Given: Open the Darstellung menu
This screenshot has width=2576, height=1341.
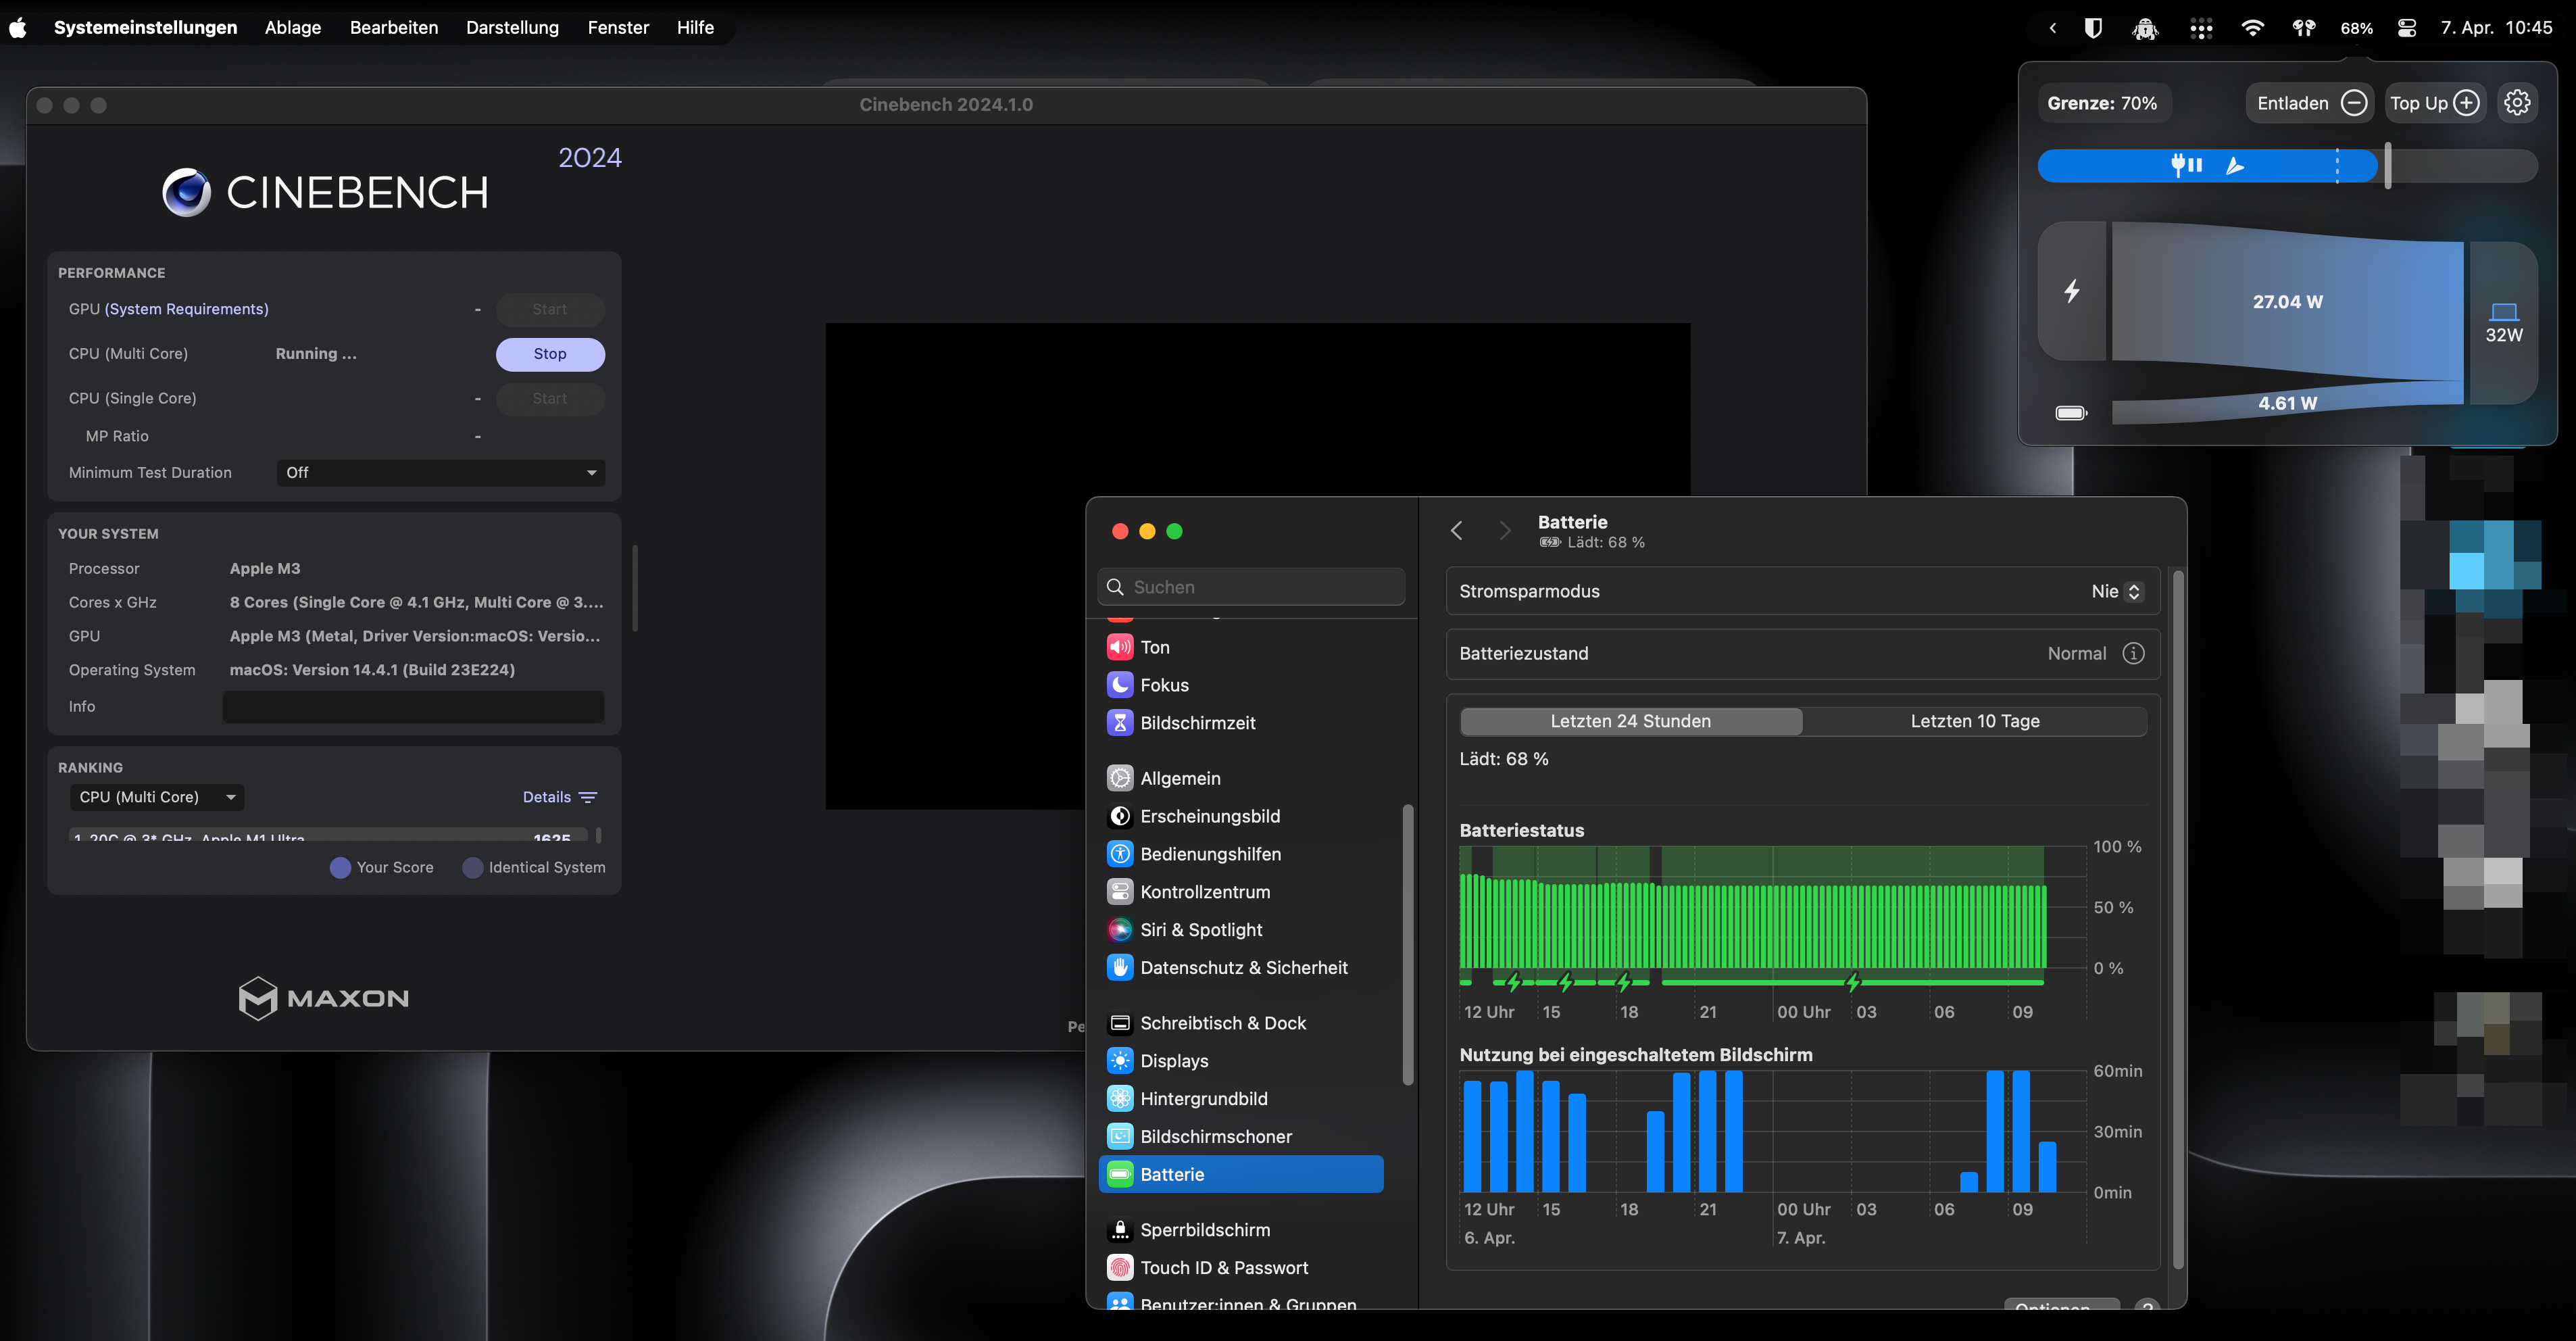Looking at the screenshot, I should [x=512, y=28].
